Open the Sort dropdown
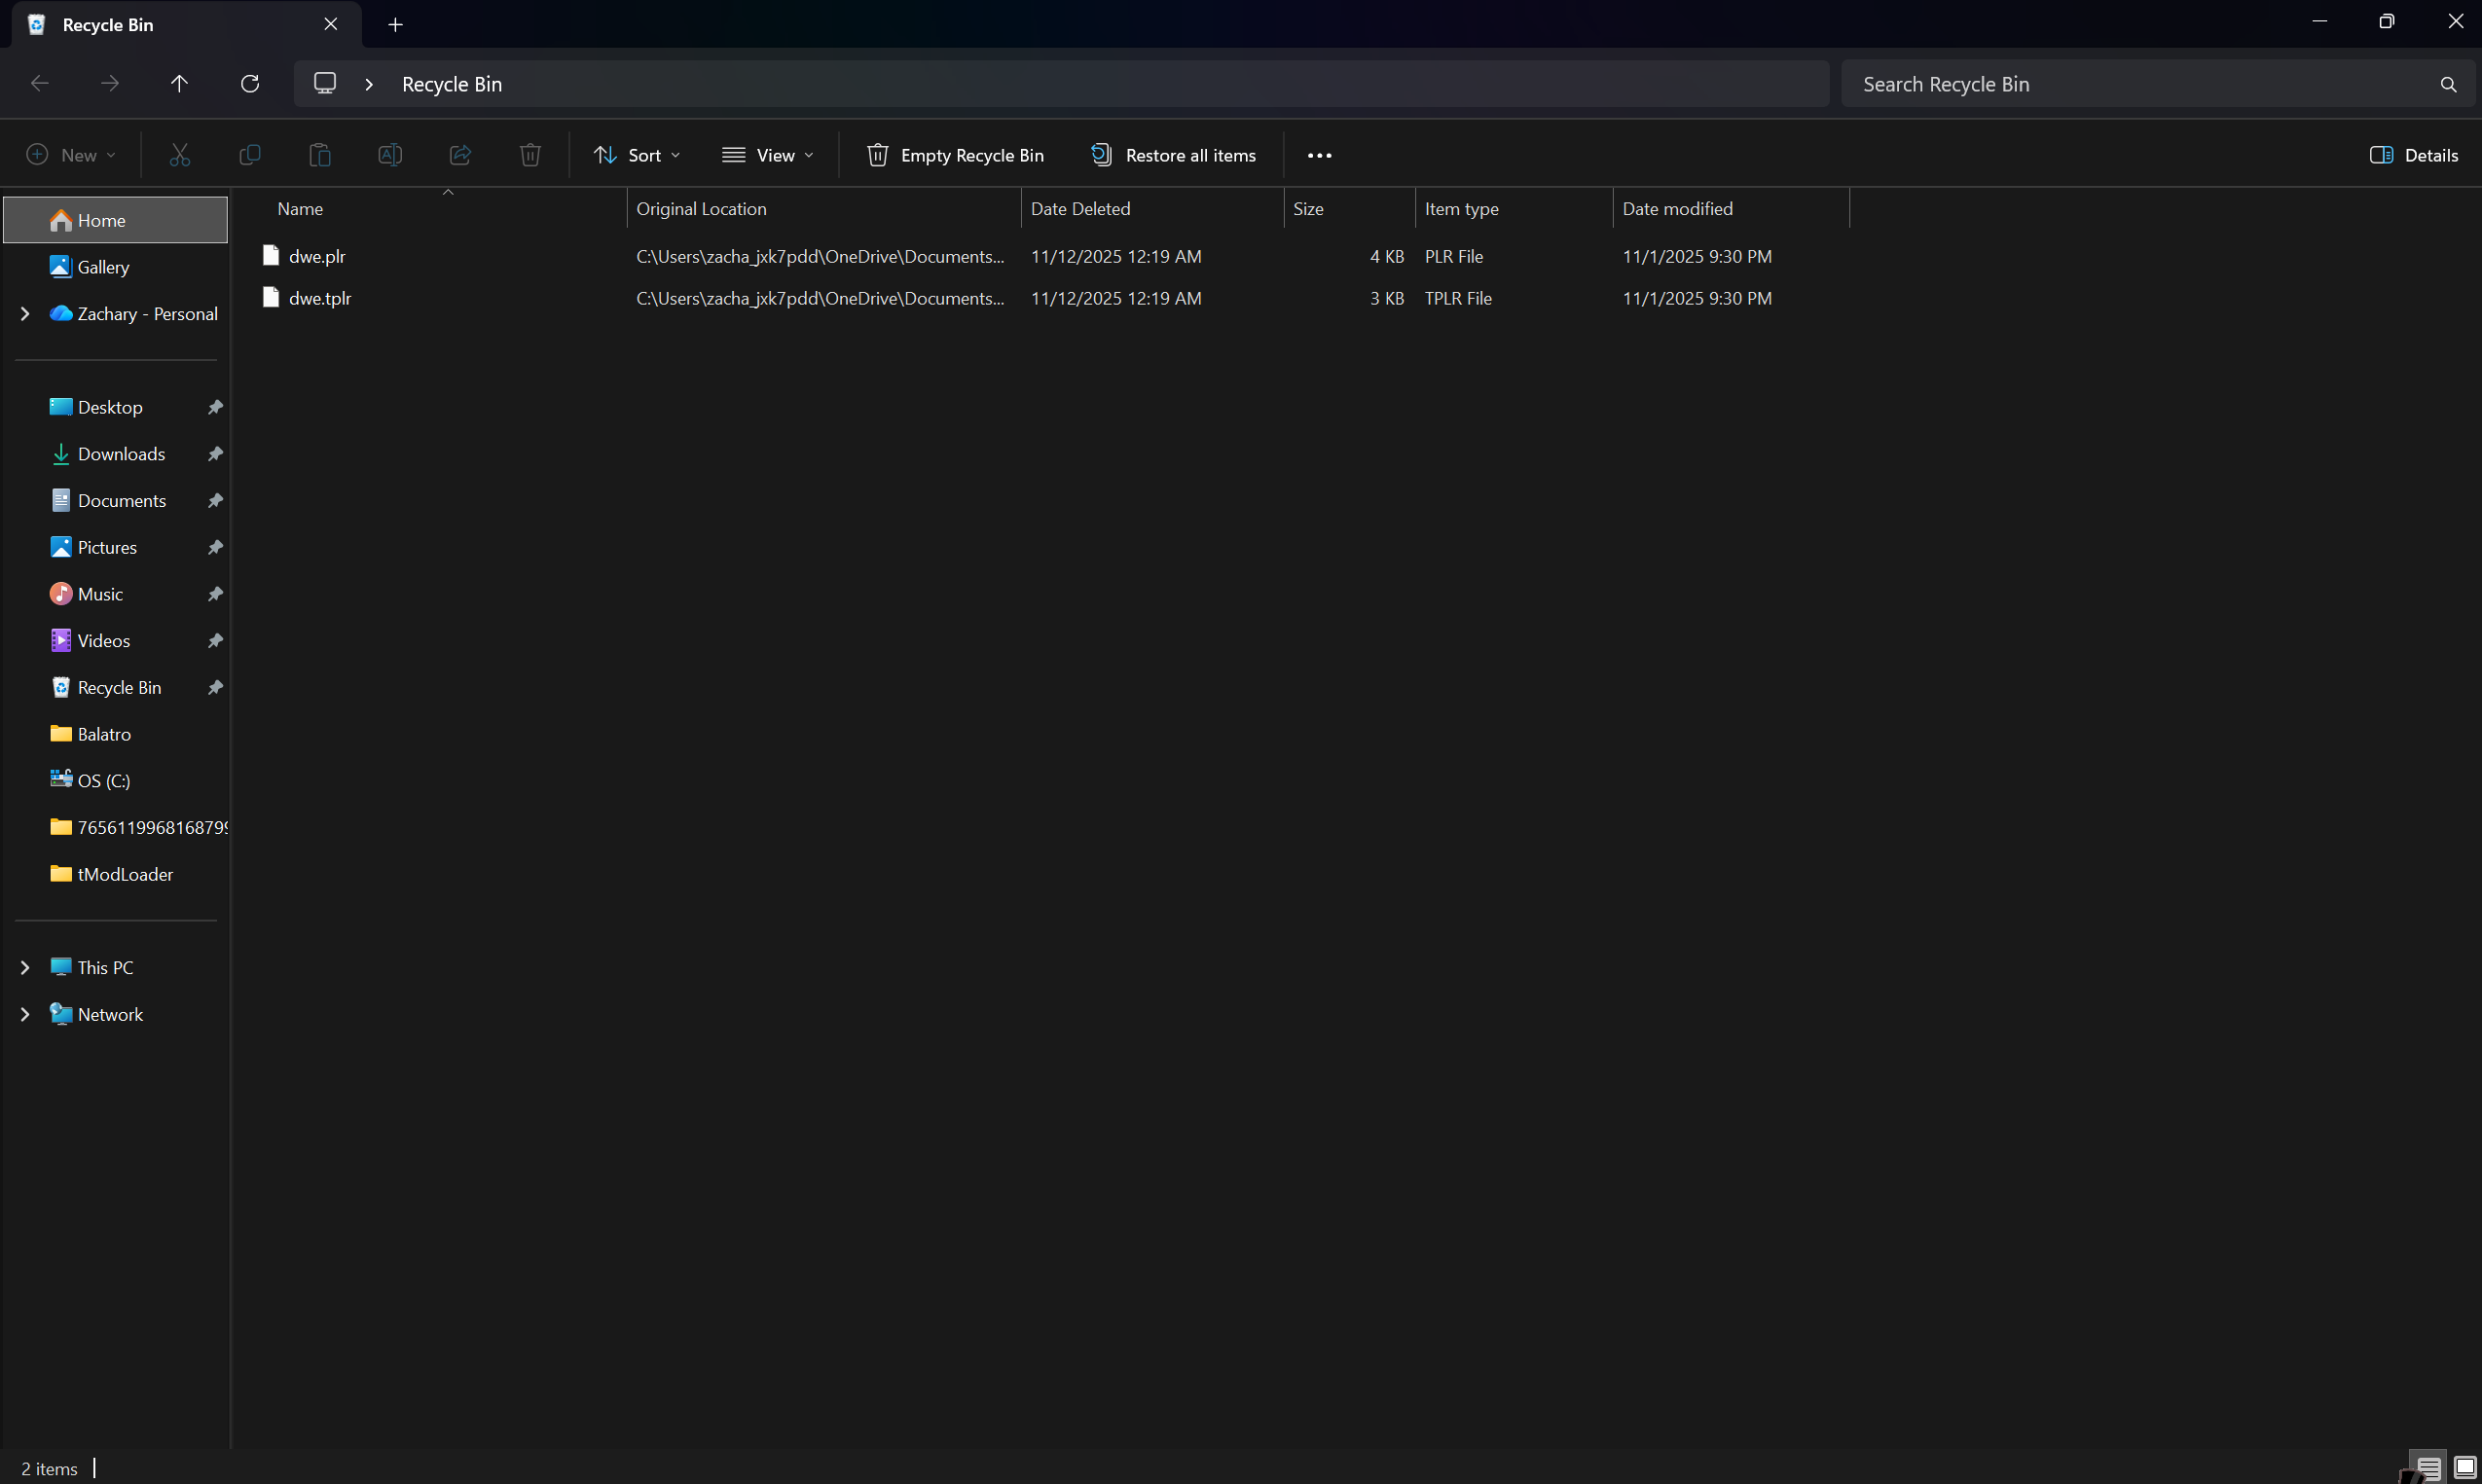This screenshot has height=1484, width=2482. [636, 154]
